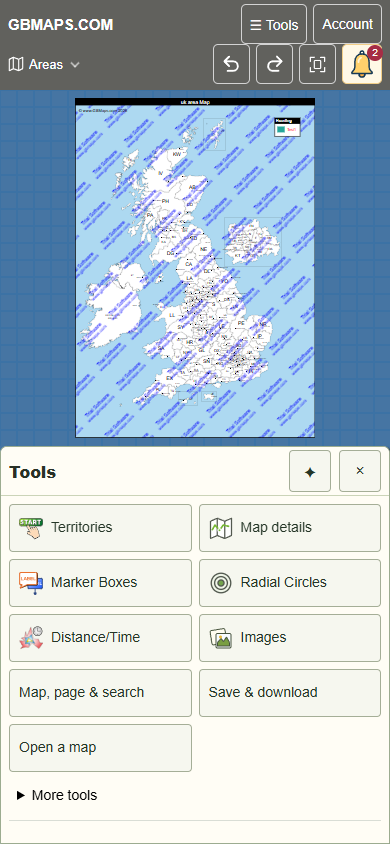
Task: Click the fit-to-screen frame icon
Action: tap(317, 64)
